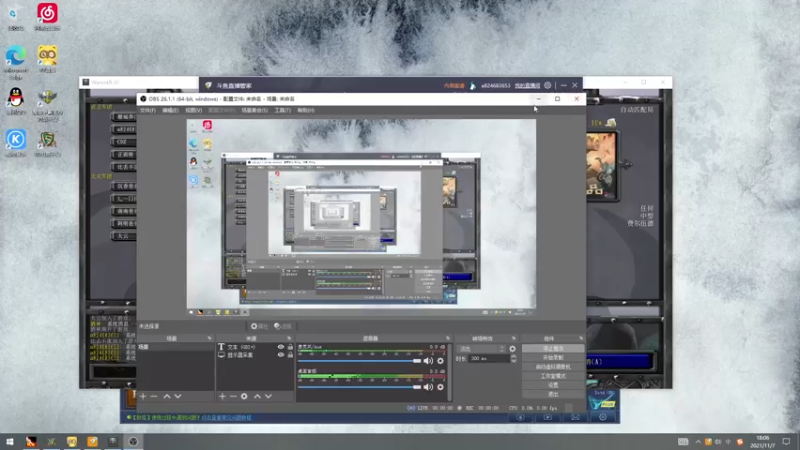This screenshot has height=450, width=800.
Task: Click gear icon in Douyu bottom bar
Action: 603,417
